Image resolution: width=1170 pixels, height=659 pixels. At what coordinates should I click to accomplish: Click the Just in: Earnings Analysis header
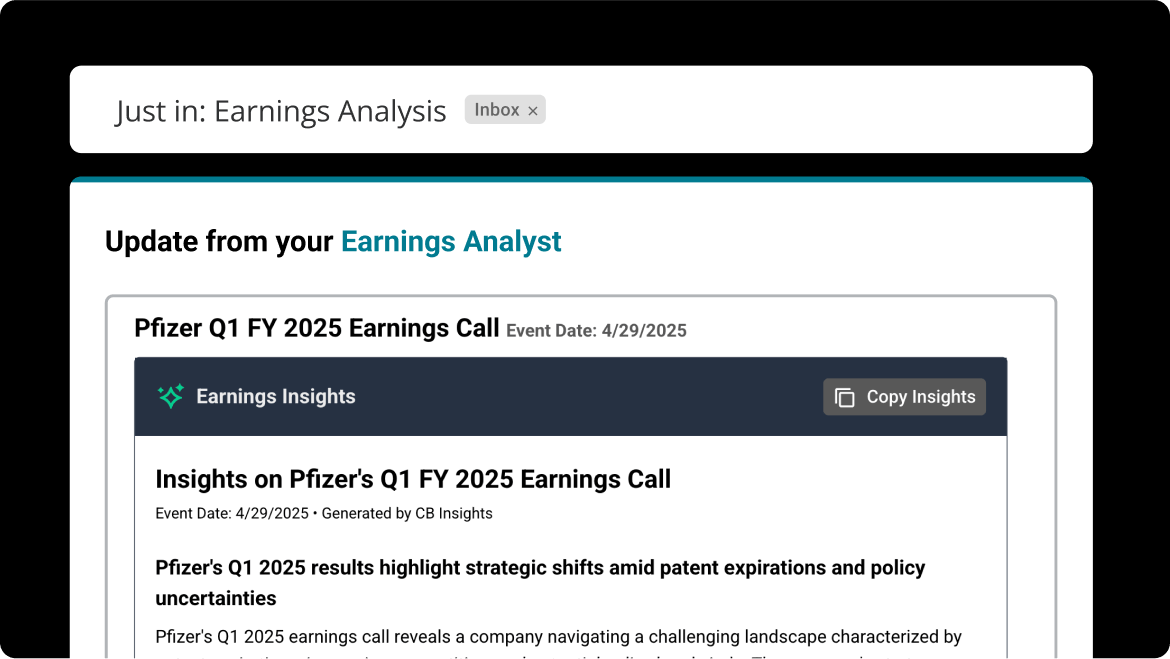tap(280, 111)
